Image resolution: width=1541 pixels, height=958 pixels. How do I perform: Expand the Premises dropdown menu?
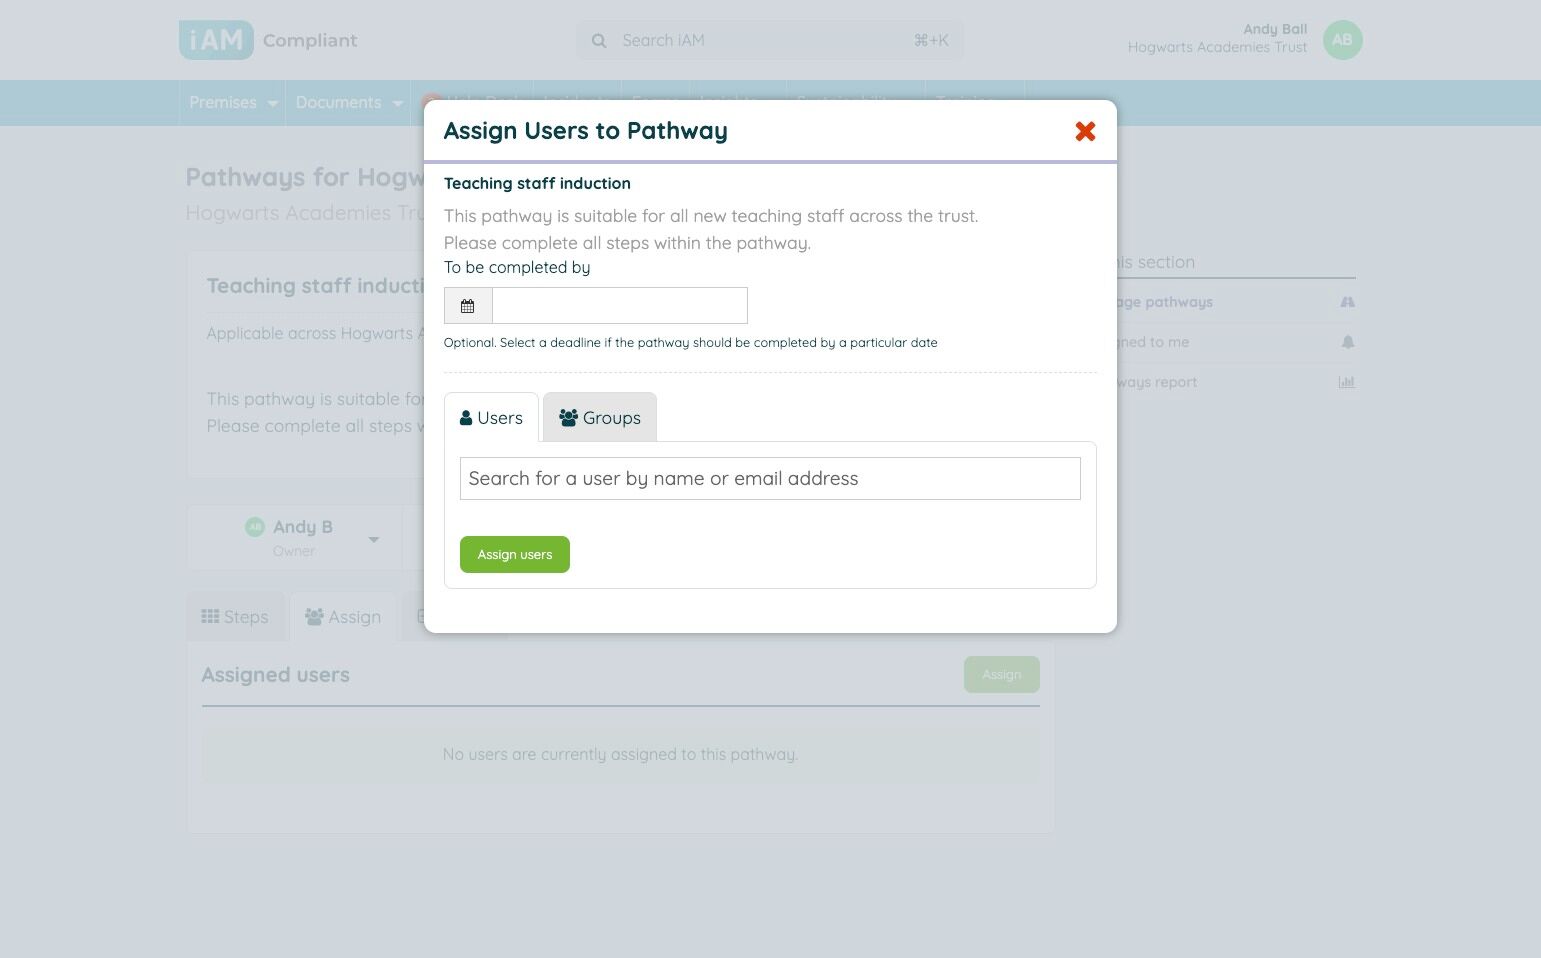pos(233,103)
